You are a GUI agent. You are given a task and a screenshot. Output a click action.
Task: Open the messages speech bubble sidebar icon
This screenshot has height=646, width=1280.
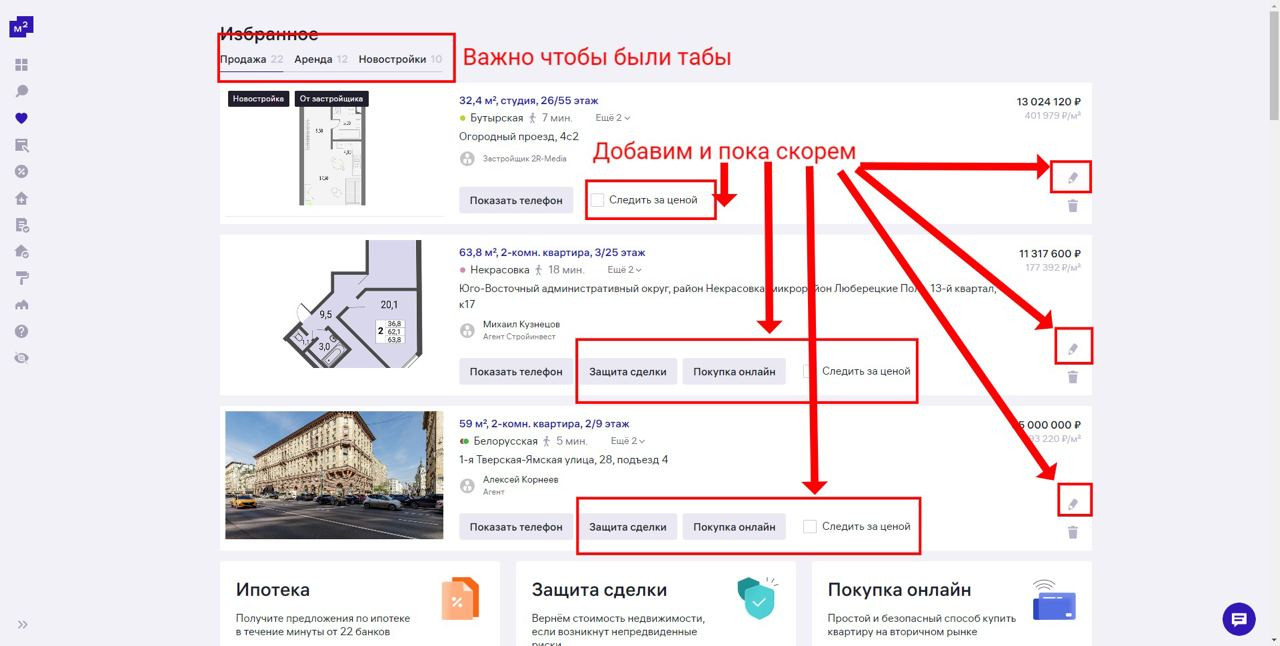[x=22, y=91]
